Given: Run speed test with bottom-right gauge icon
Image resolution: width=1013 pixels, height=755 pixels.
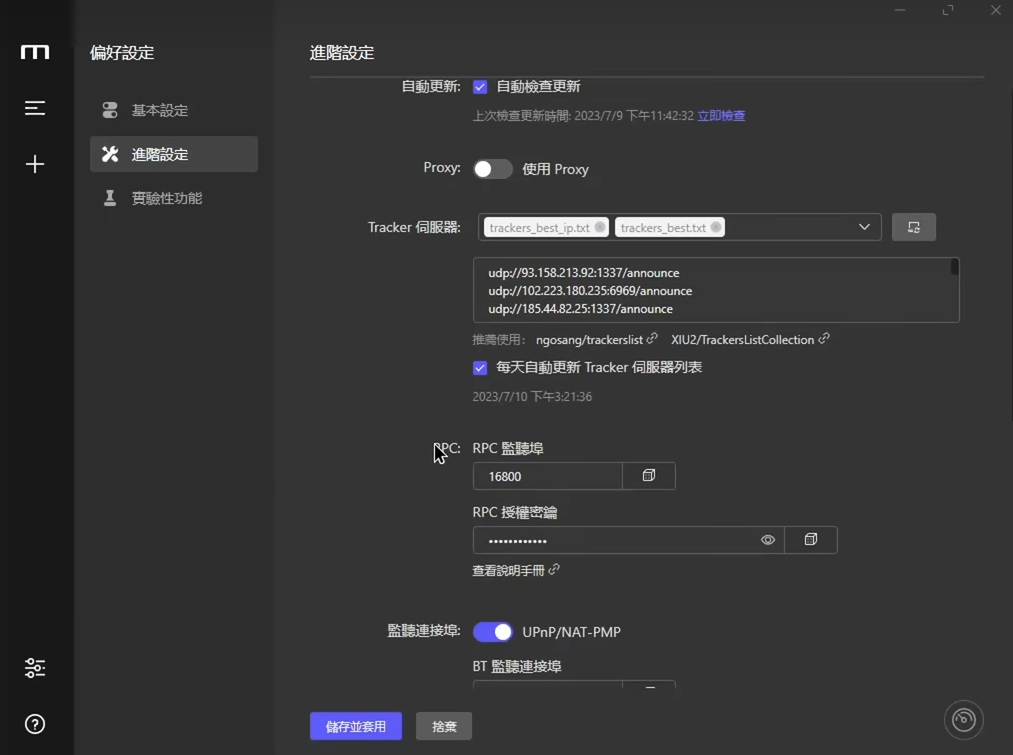Looking at the screenshot, I should [x=963, y=719].
